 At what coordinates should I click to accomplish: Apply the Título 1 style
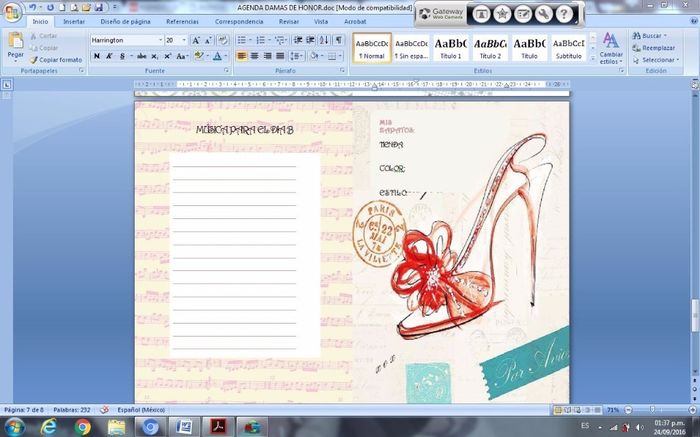451,47
